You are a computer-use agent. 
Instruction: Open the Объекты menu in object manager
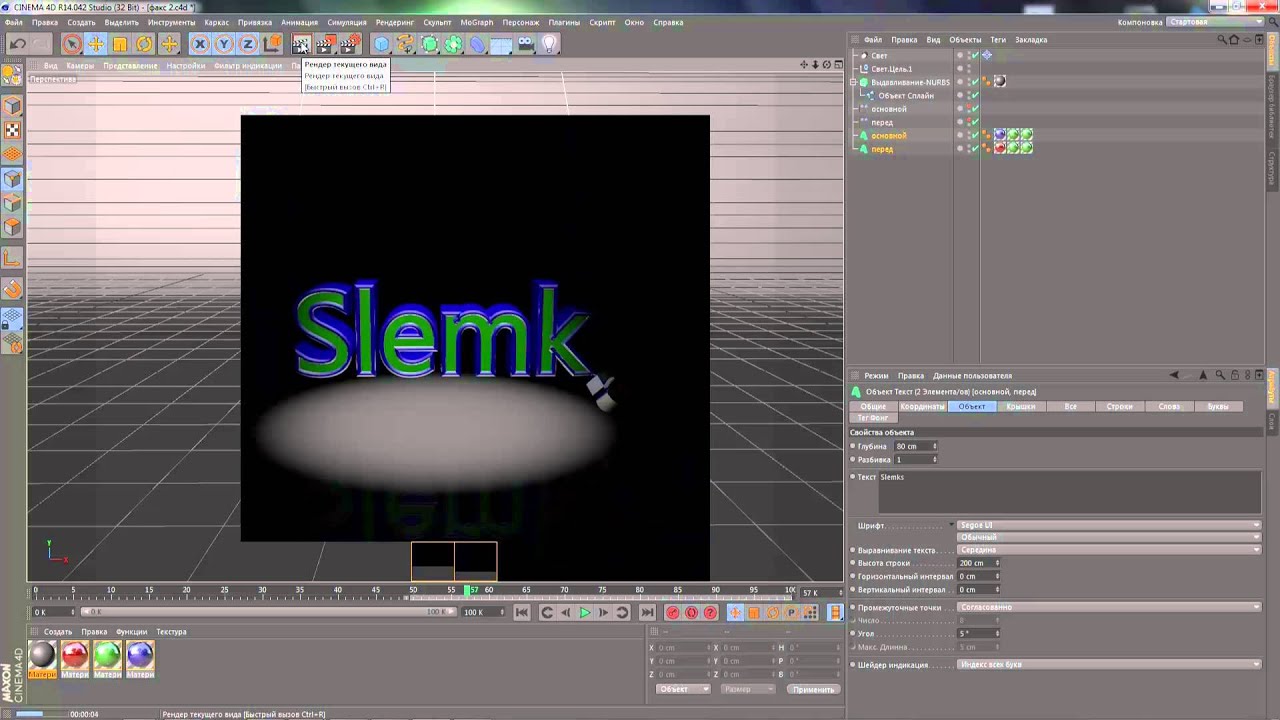[965, 40]
